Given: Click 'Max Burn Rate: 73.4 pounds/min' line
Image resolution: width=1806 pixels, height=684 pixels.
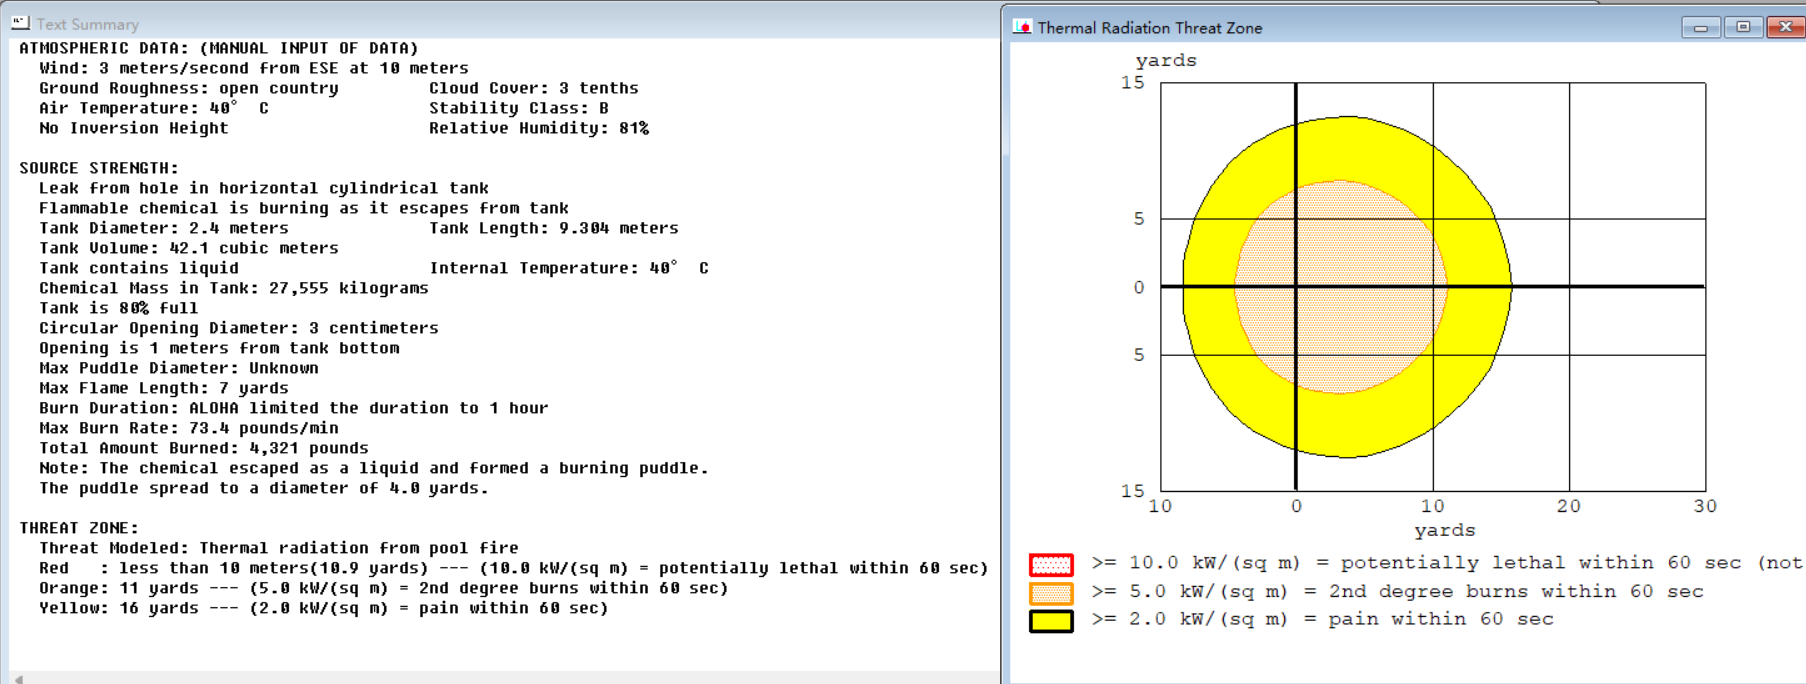Looking at the screenshot, I should point(189,428).
